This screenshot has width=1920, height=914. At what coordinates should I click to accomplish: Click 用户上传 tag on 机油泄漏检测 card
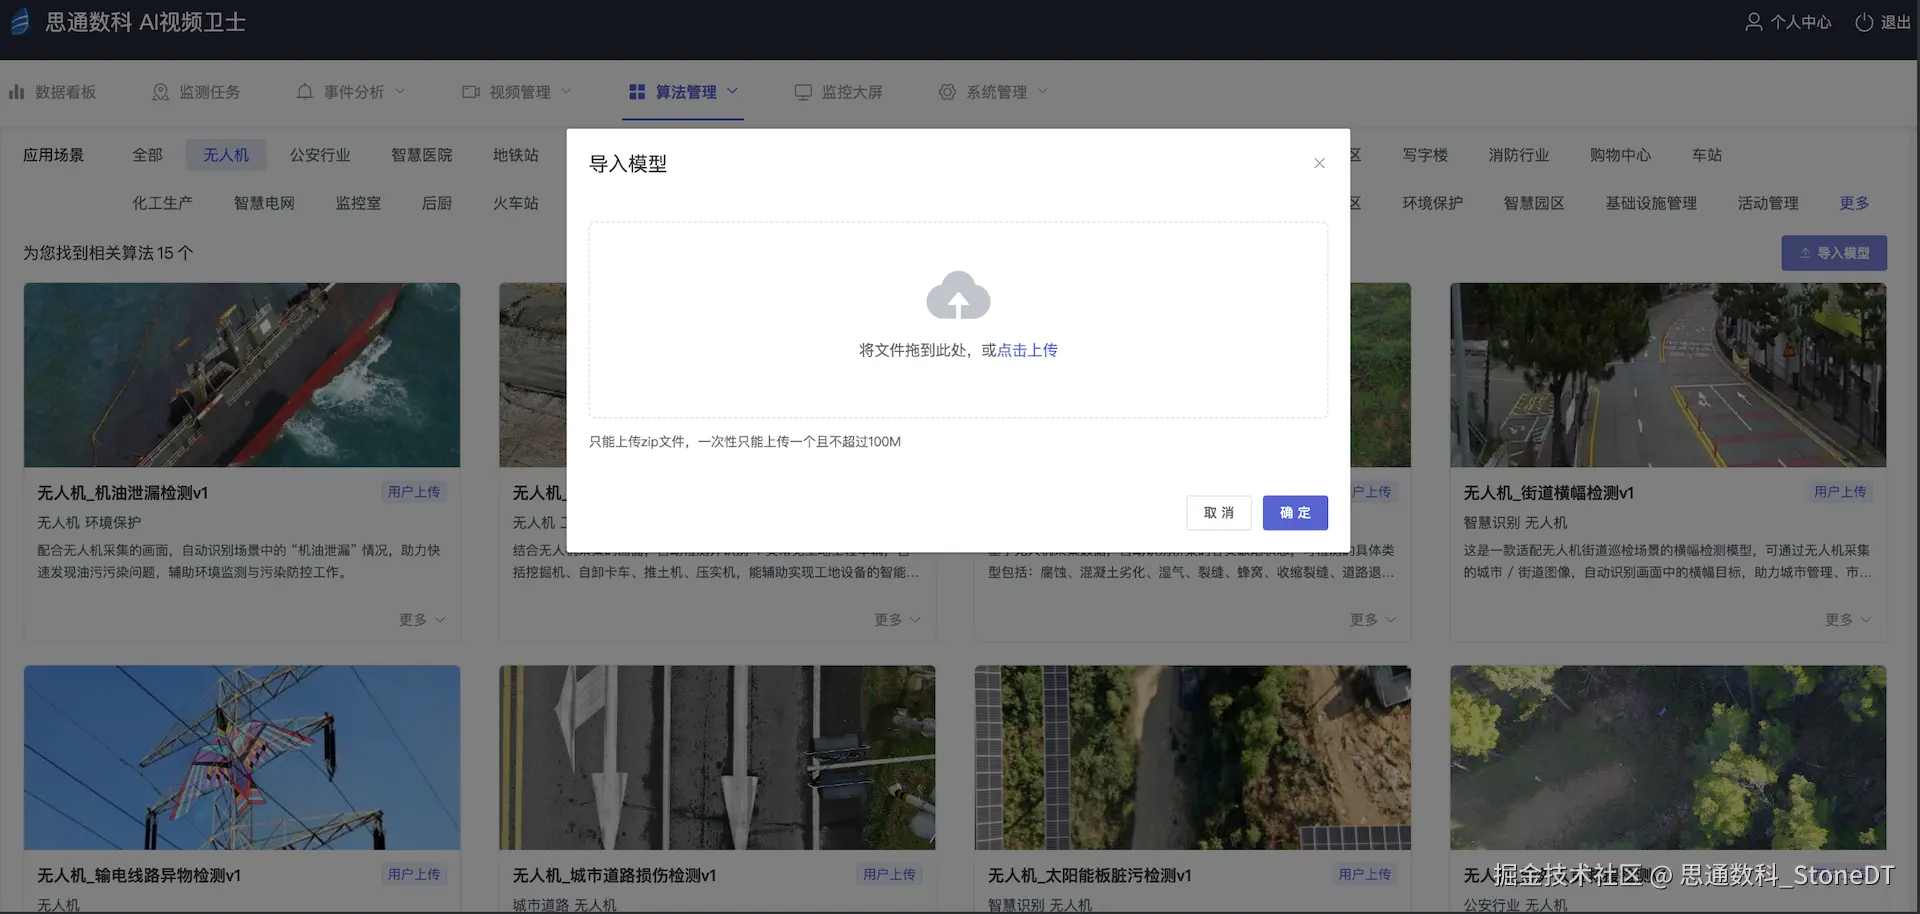pos(414,492)
